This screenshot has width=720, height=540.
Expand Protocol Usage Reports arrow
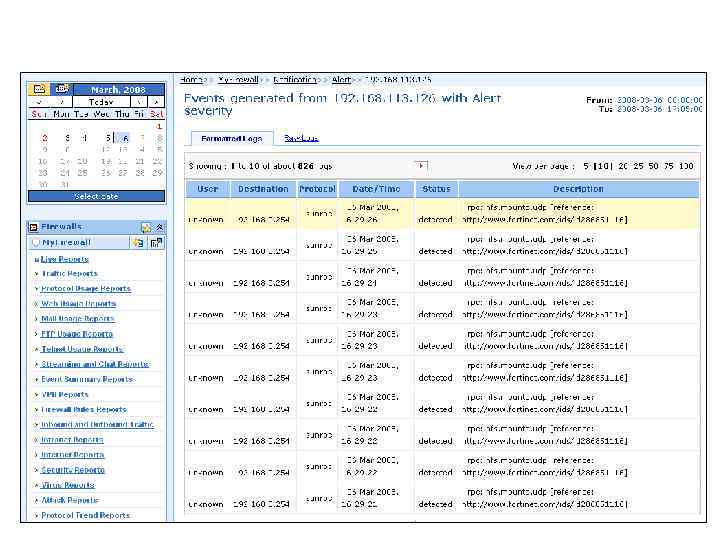(36, 289)
